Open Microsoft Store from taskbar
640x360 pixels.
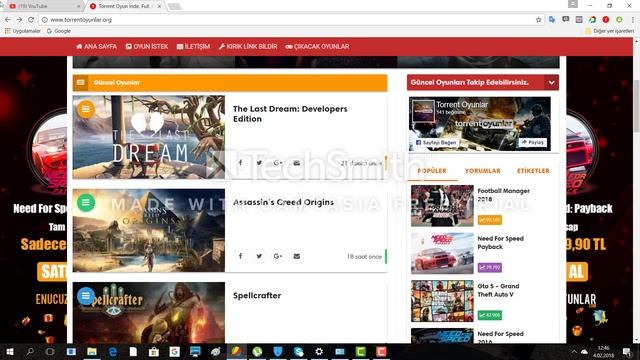pos(154,351)
